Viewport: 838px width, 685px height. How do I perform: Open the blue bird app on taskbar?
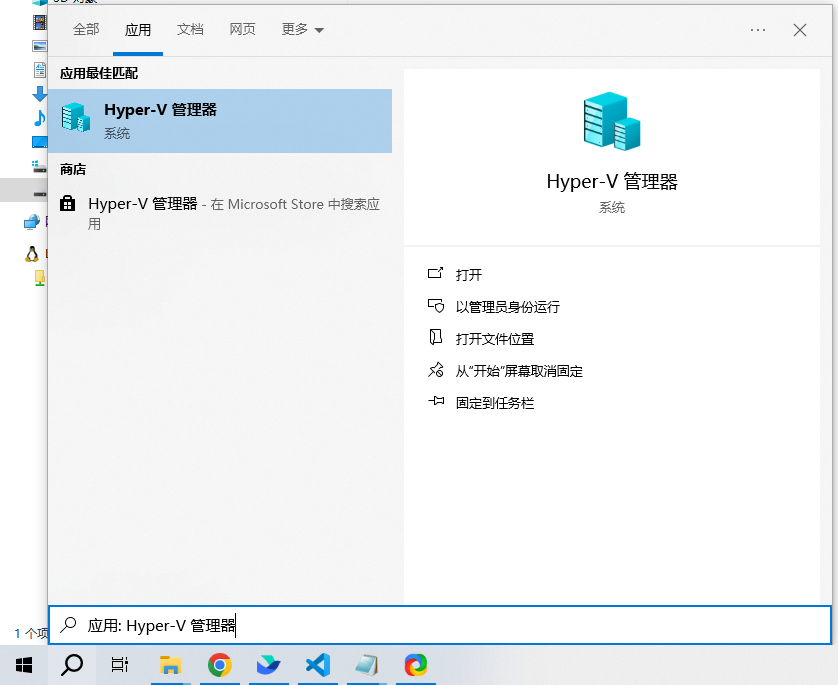click(268, 665)
